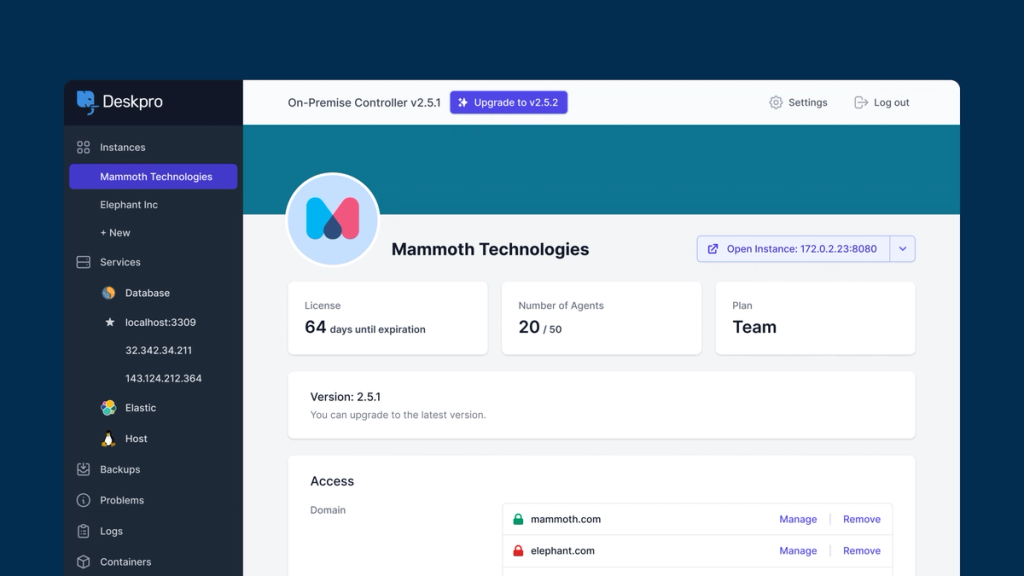This screenshot has width=1024, height=576.
Task: Select 32.342.34.211 database host
Action: 159,351
